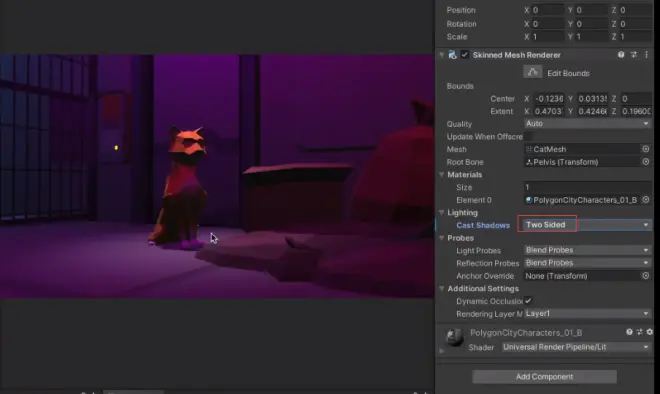Open object picker for Anchor Override

pos(646,276)
